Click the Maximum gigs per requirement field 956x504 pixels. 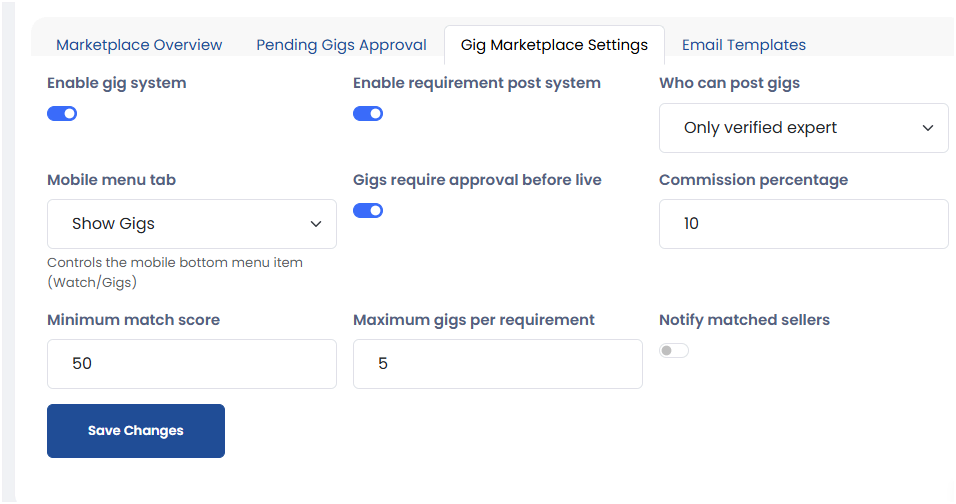click(497, 364)
